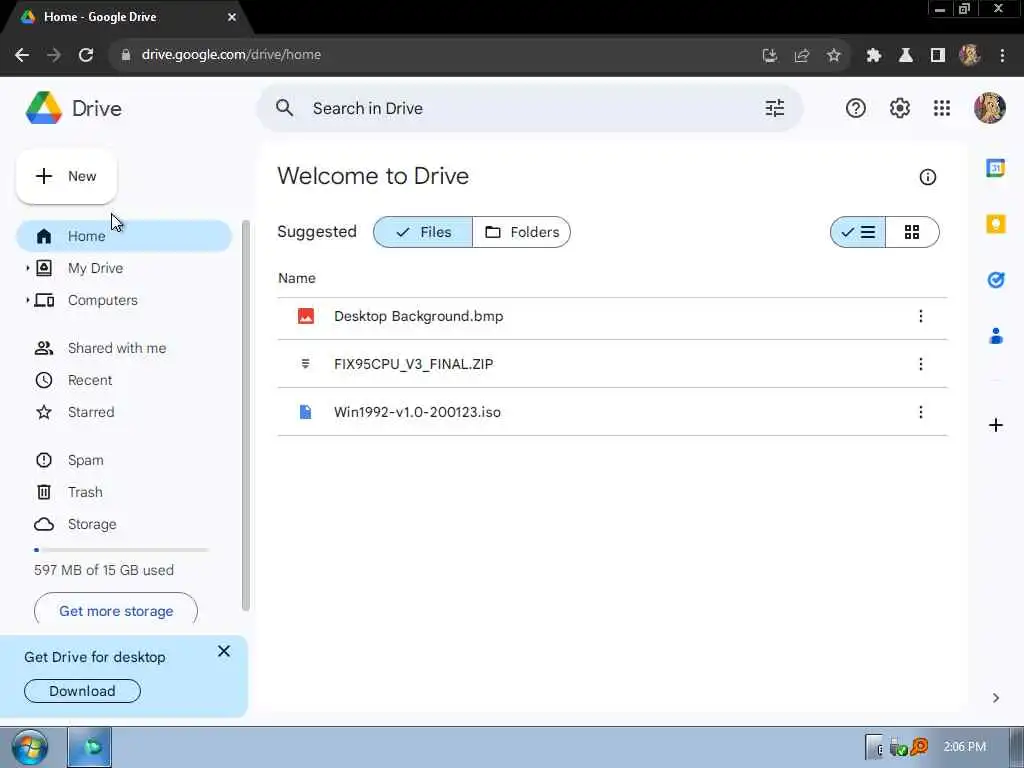
Task: Open more actions for Desktop Background.bmp
Action: 920,316
